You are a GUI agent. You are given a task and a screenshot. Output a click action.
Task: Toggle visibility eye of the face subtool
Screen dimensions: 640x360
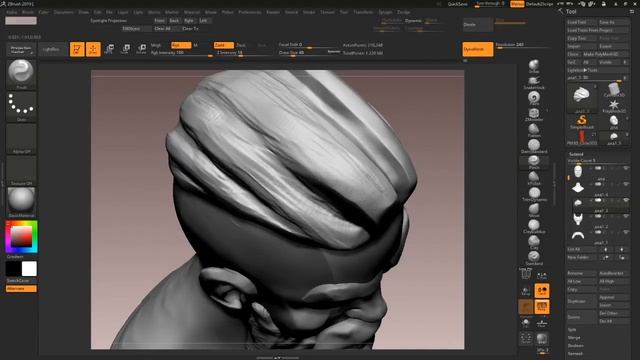626,168
